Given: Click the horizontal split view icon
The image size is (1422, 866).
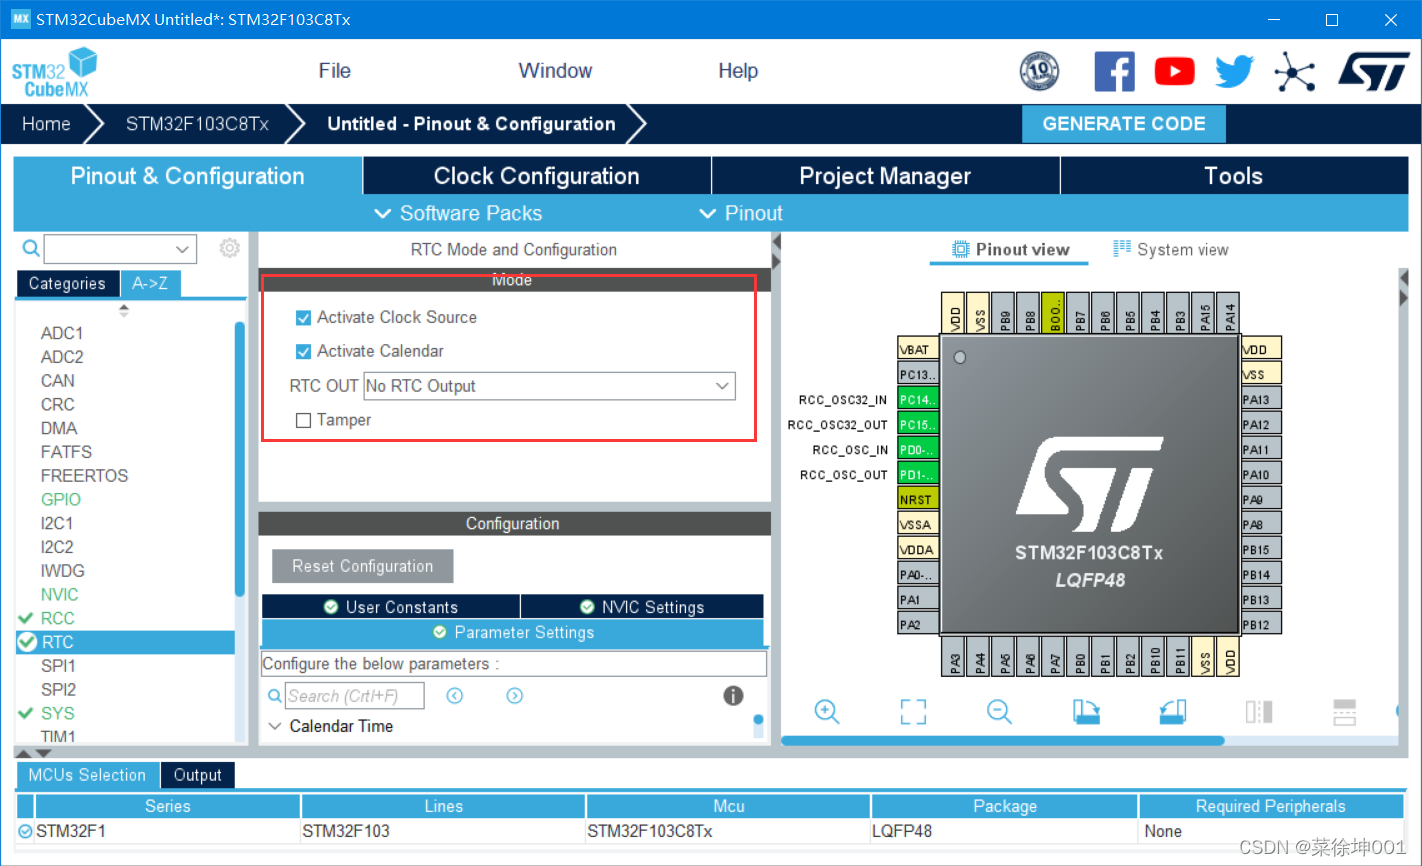Looking at the screenshot, I should tap(1345, 711).
